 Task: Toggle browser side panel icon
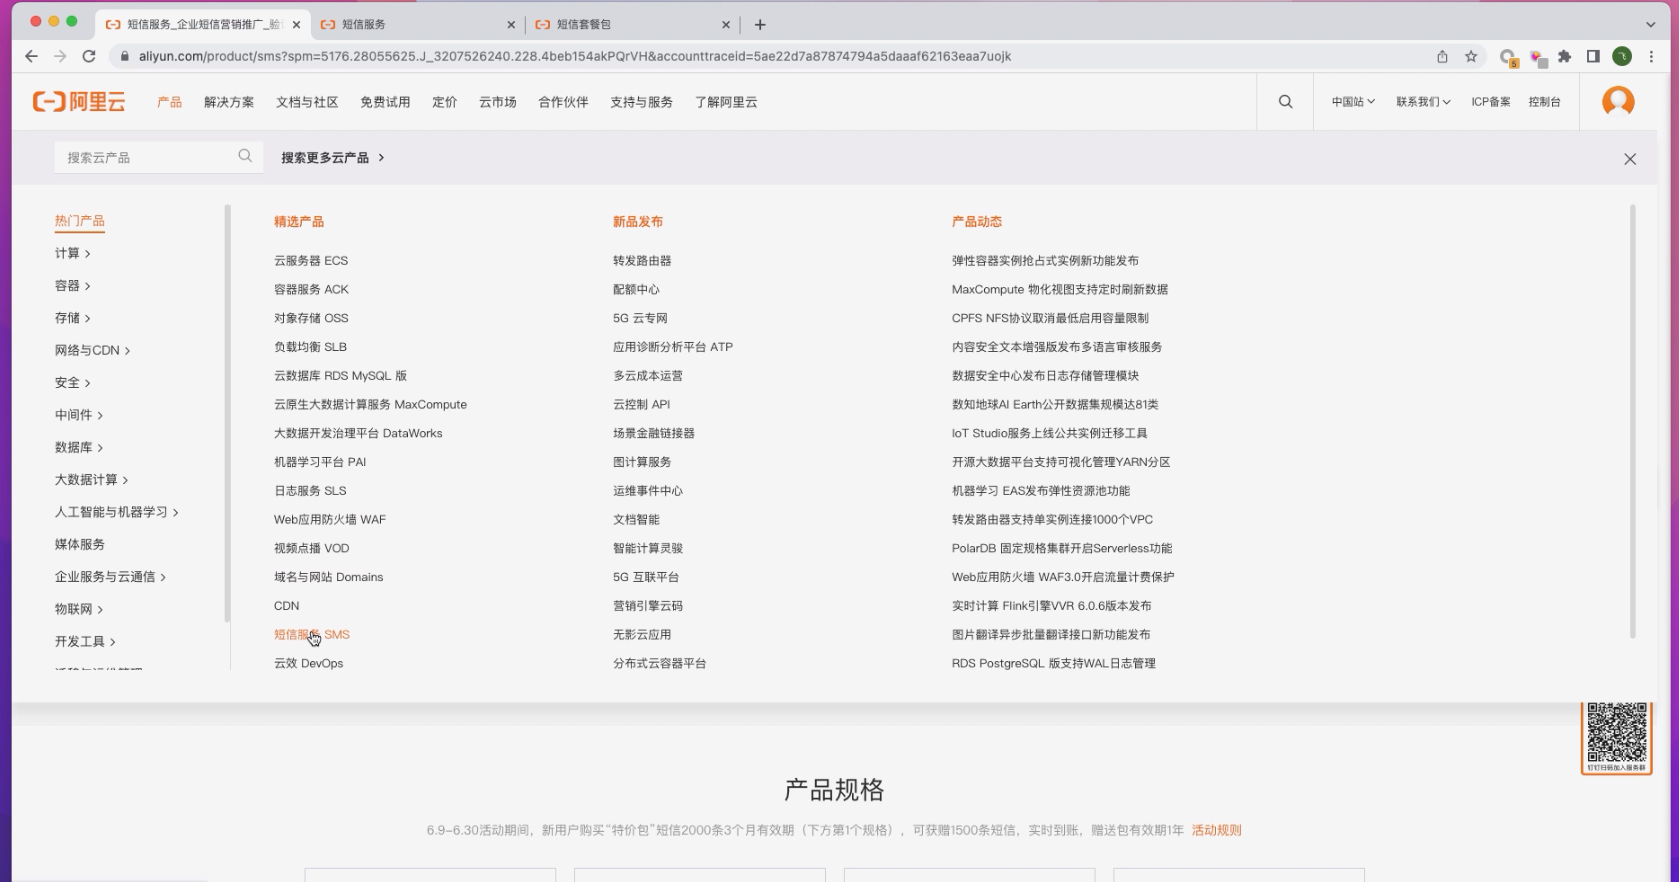[x=1593, y=56]
